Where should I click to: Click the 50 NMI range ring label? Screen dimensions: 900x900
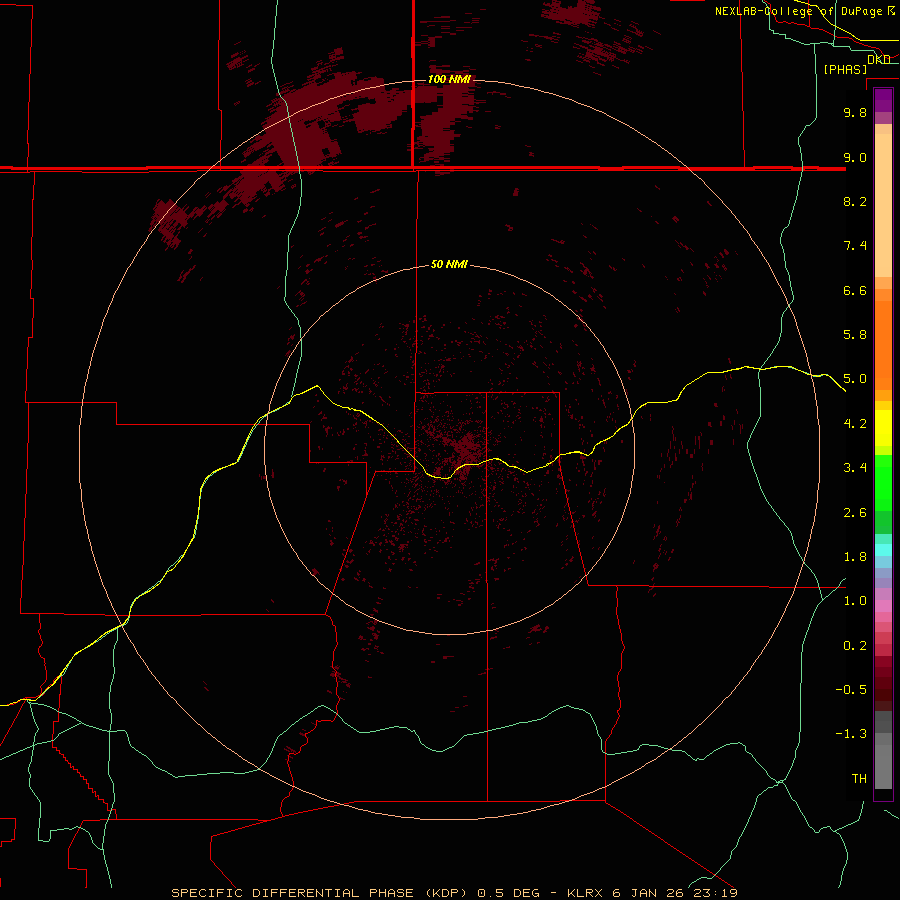(x=449, y=265)
